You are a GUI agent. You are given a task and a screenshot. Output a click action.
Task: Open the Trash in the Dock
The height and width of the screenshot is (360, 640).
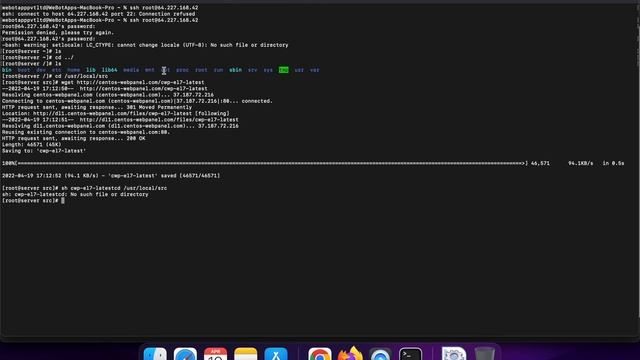484,354
